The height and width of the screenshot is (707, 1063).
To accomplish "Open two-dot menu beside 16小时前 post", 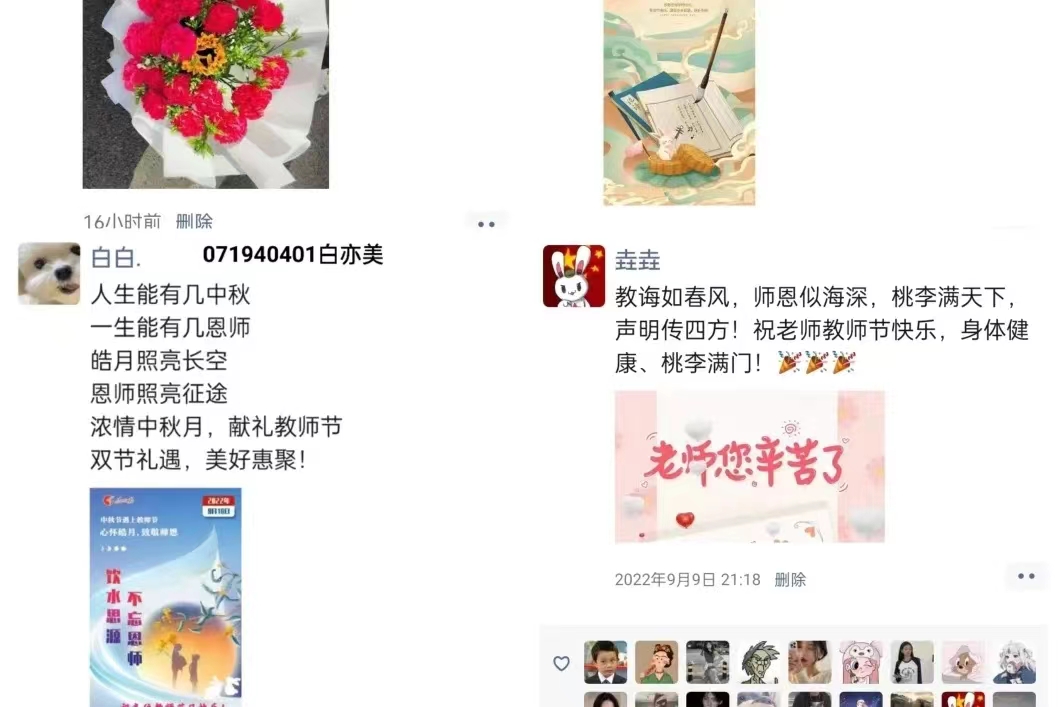I will [486, 224].
